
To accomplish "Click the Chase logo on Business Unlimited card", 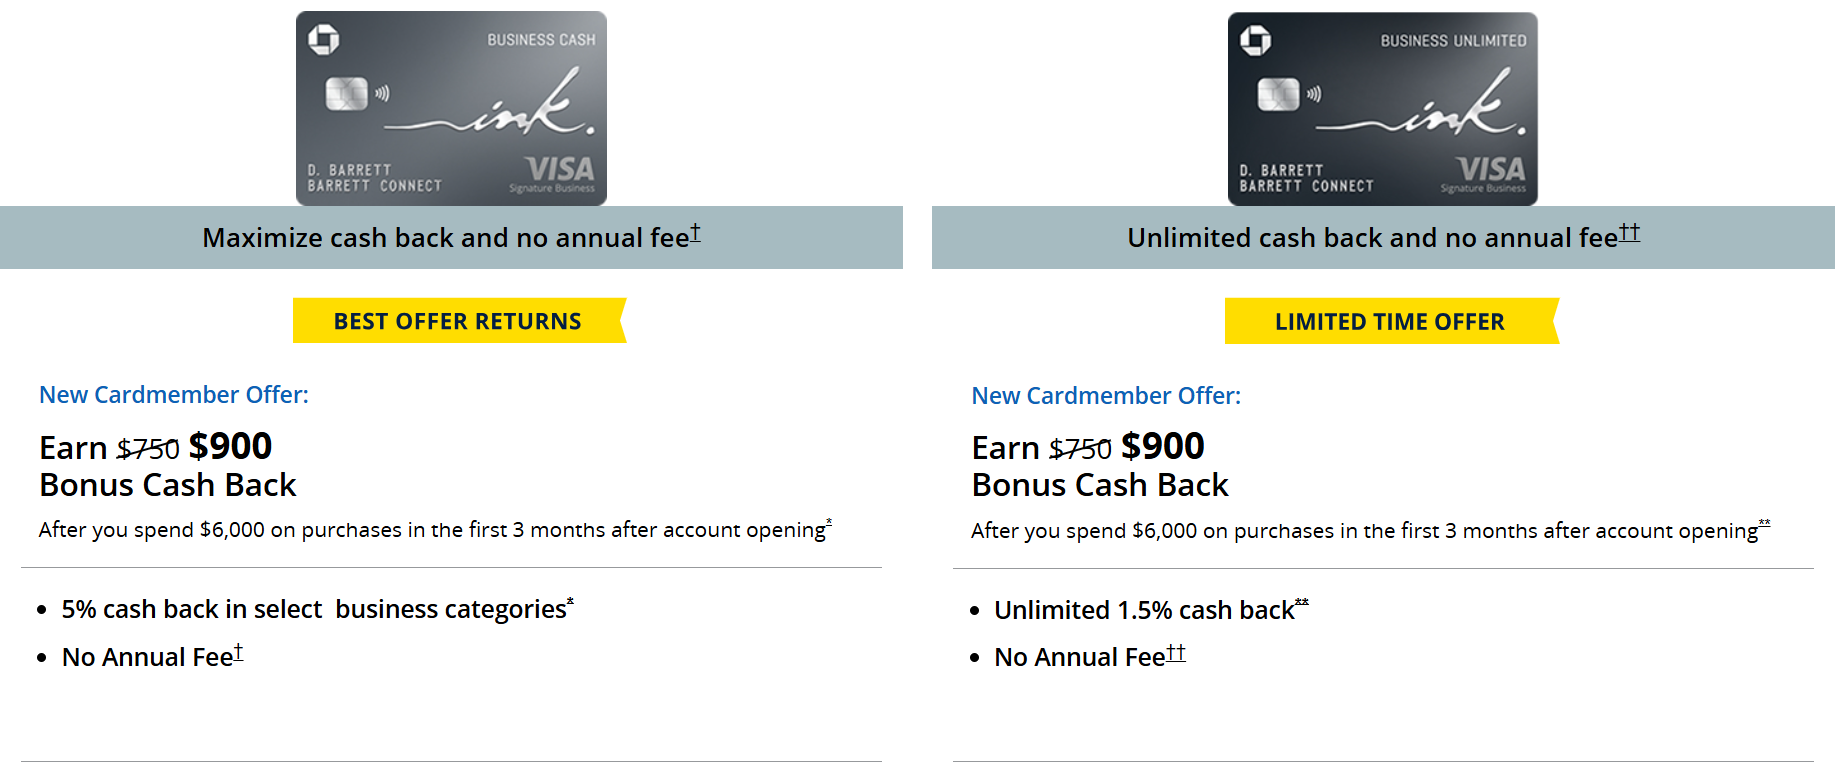I will pos(1255,41).
